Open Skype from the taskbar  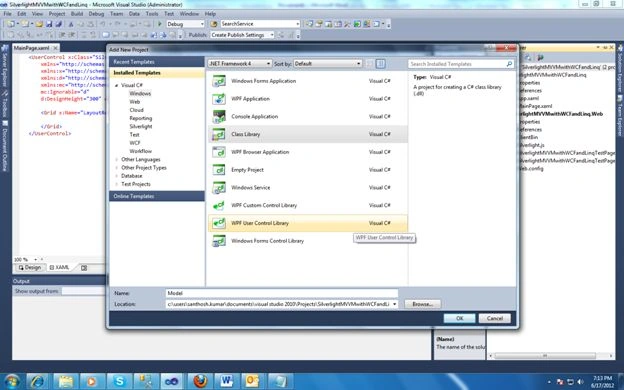point(119,381)
